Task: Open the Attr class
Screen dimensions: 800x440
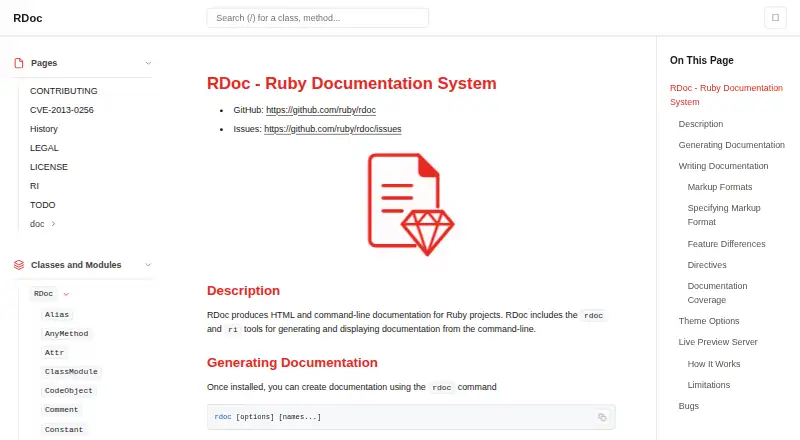Action: coord(54,352)
